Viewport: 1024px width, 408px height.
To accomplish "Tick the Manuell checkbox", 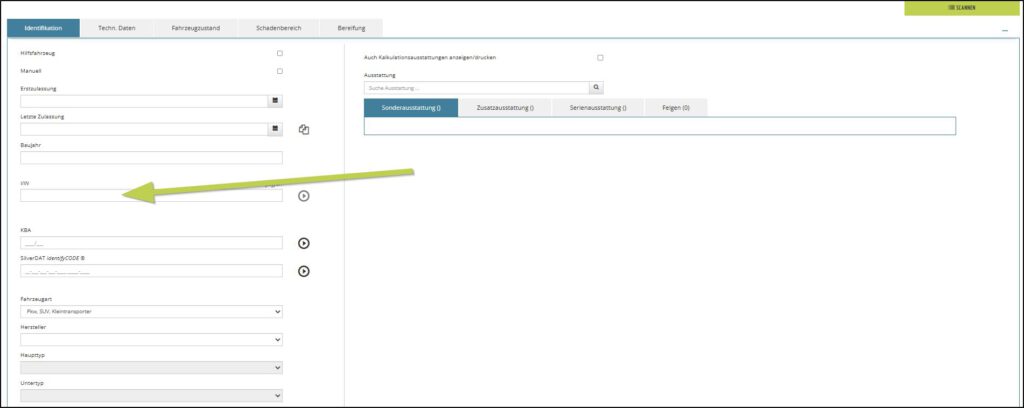I will [280, 71].
